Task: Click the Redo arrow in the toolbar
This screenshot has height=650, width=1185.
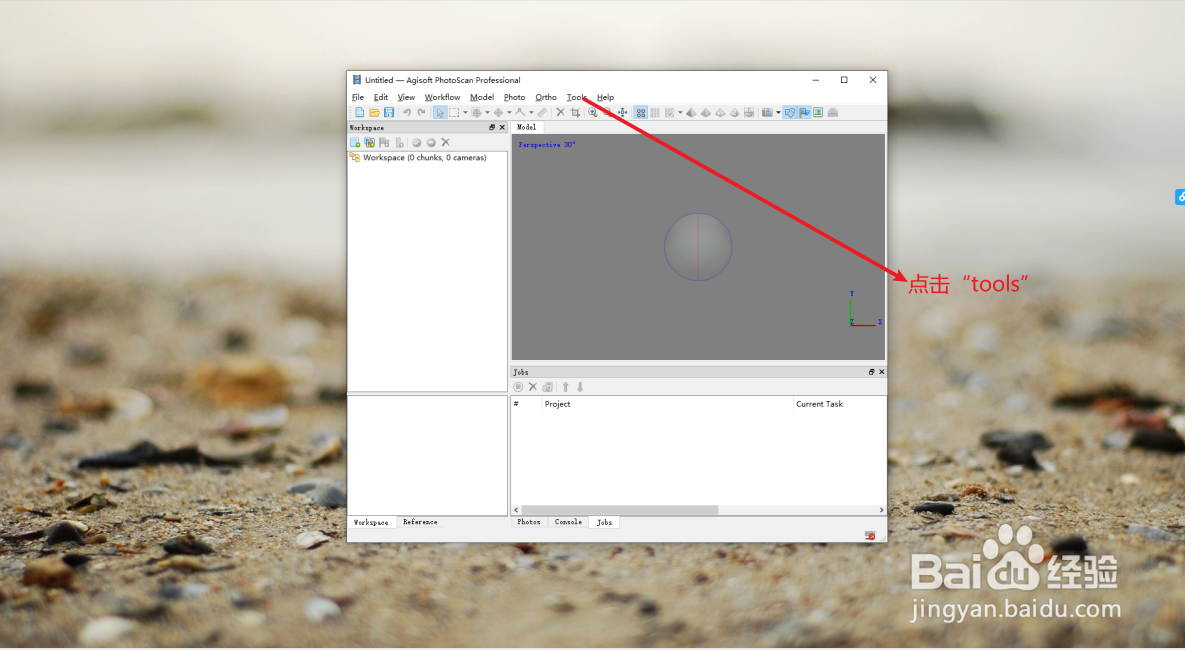Action: click(x=421, y=112)
